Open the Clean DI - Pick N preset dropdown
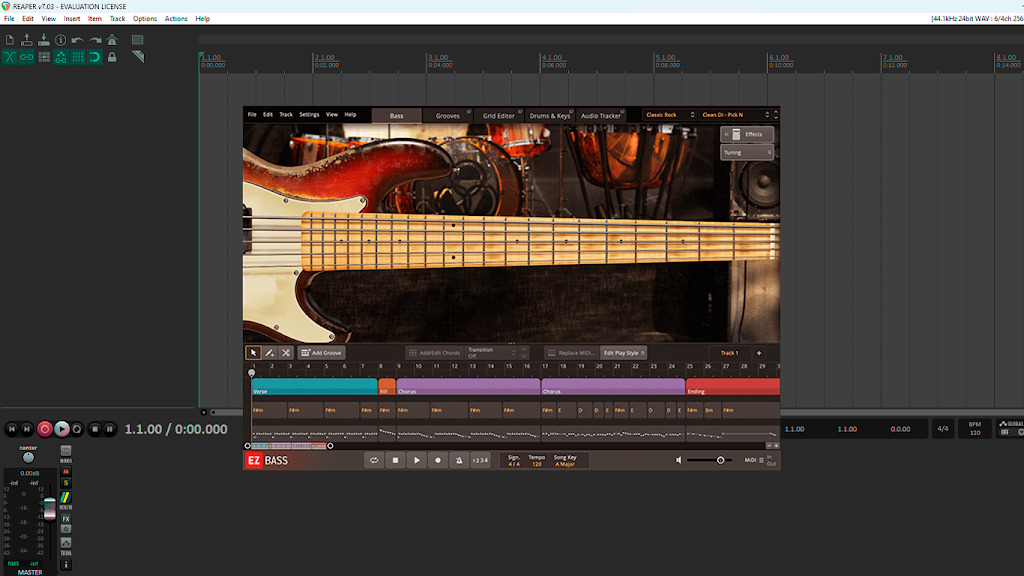The width and height of the screenshot is (1024, 576). [x=735, y=115]
